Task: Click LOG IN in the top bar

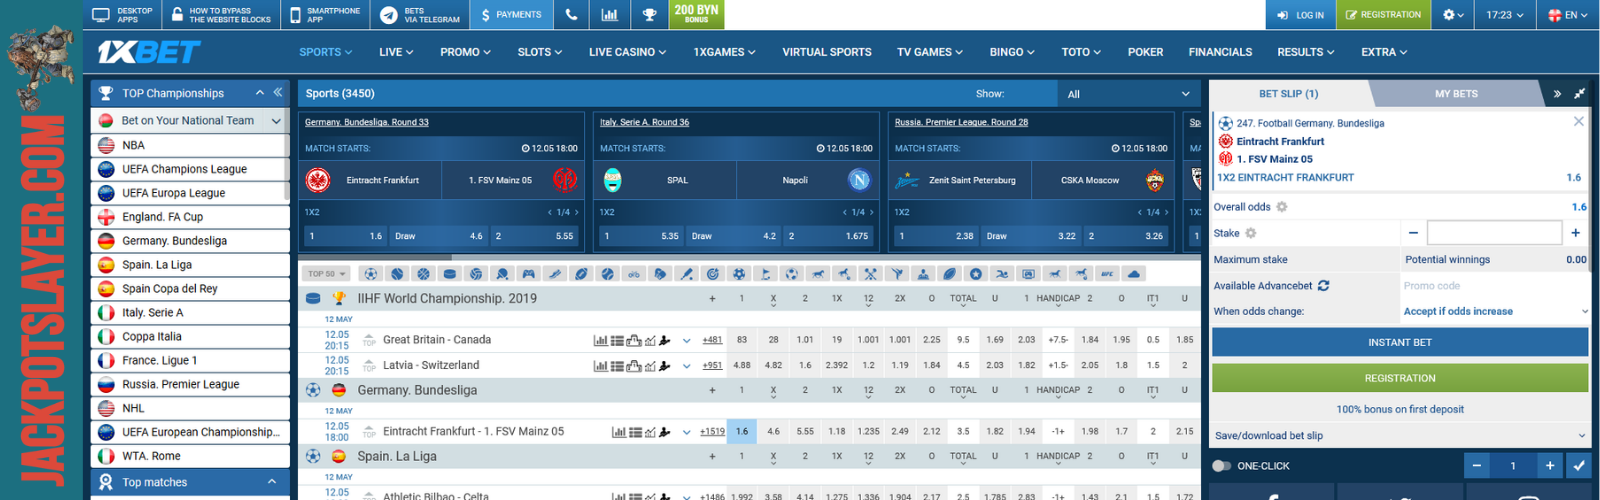Action: [x=1300, y=15]
